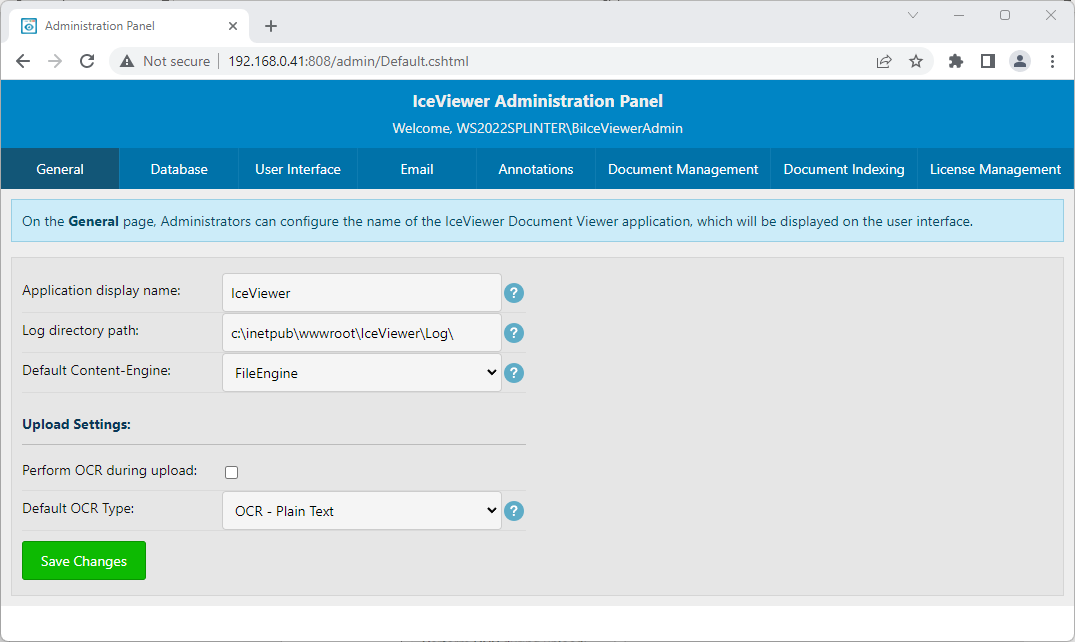Click help icon beside Default Content-Engine
This screenshot has width=1075, height=642.
514,373
